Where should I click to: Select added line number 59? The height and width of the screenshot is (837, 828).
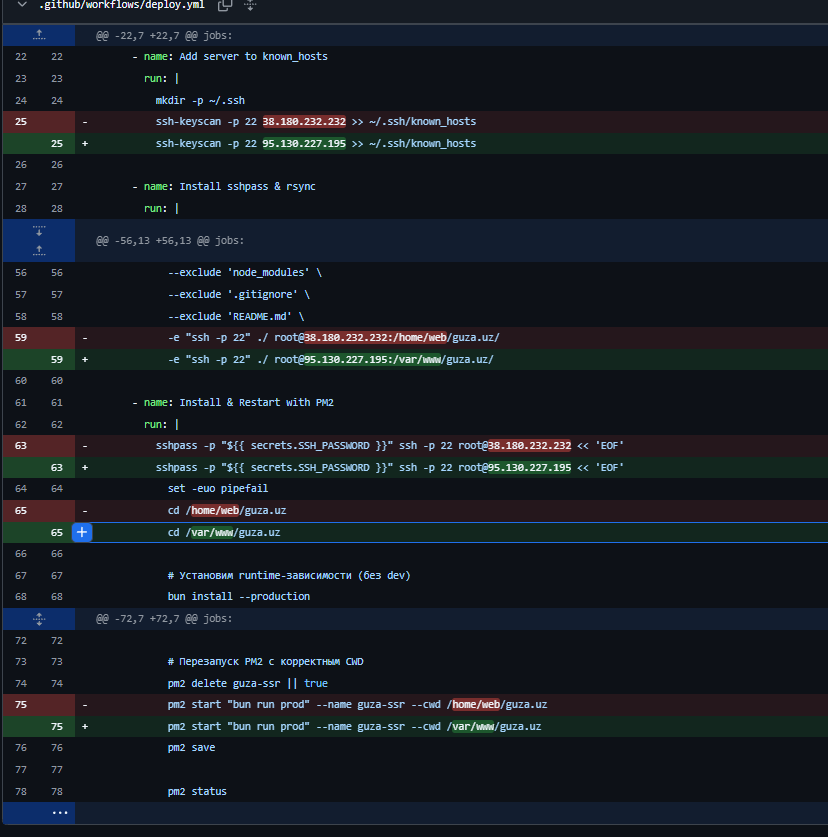click(56, 359)
